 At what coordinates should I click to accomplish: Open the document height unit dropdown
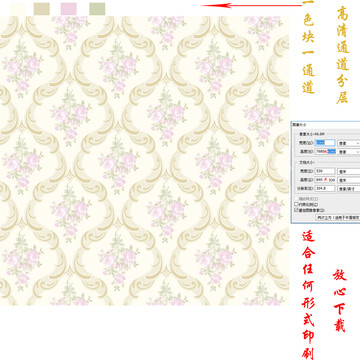349,180
